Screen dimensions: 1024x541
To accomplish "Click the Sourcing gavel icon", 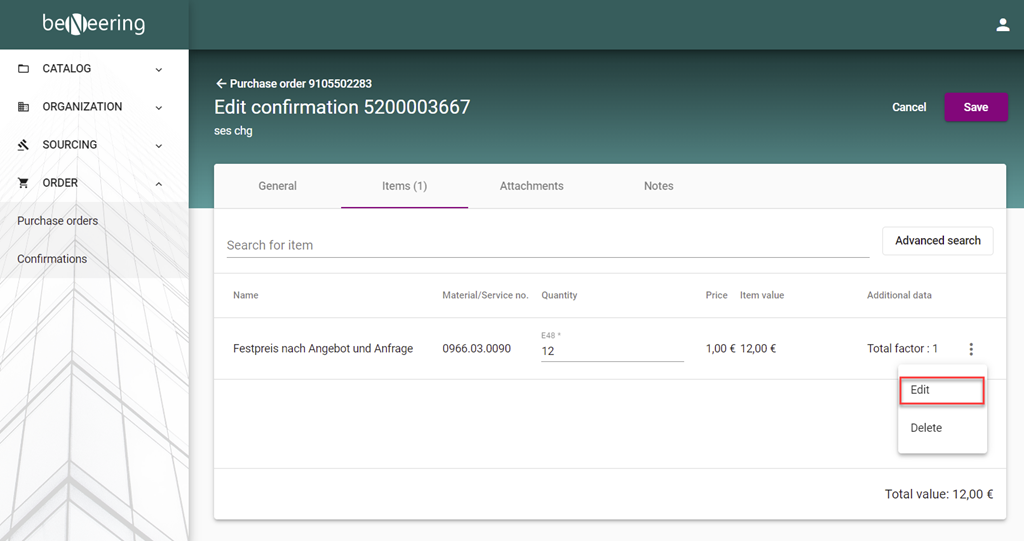I will [x=24, y=145].
